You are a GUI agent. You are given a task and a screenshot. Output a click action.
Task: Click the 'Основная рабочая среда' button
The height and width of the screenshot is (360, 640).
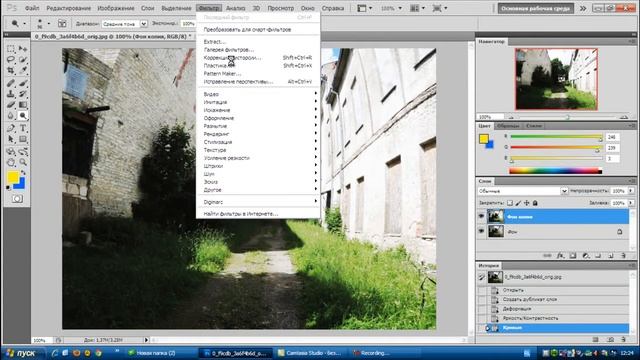point(536,8)
